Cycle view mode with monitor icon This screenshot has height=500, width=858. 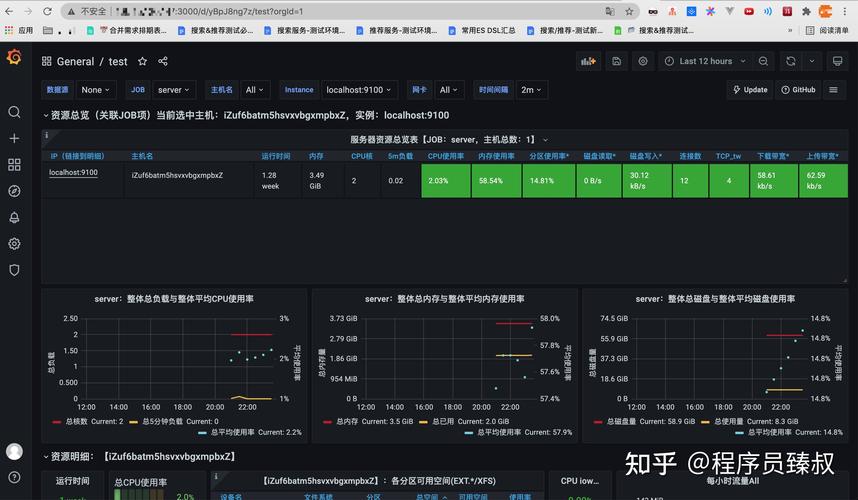coord(837,61)
